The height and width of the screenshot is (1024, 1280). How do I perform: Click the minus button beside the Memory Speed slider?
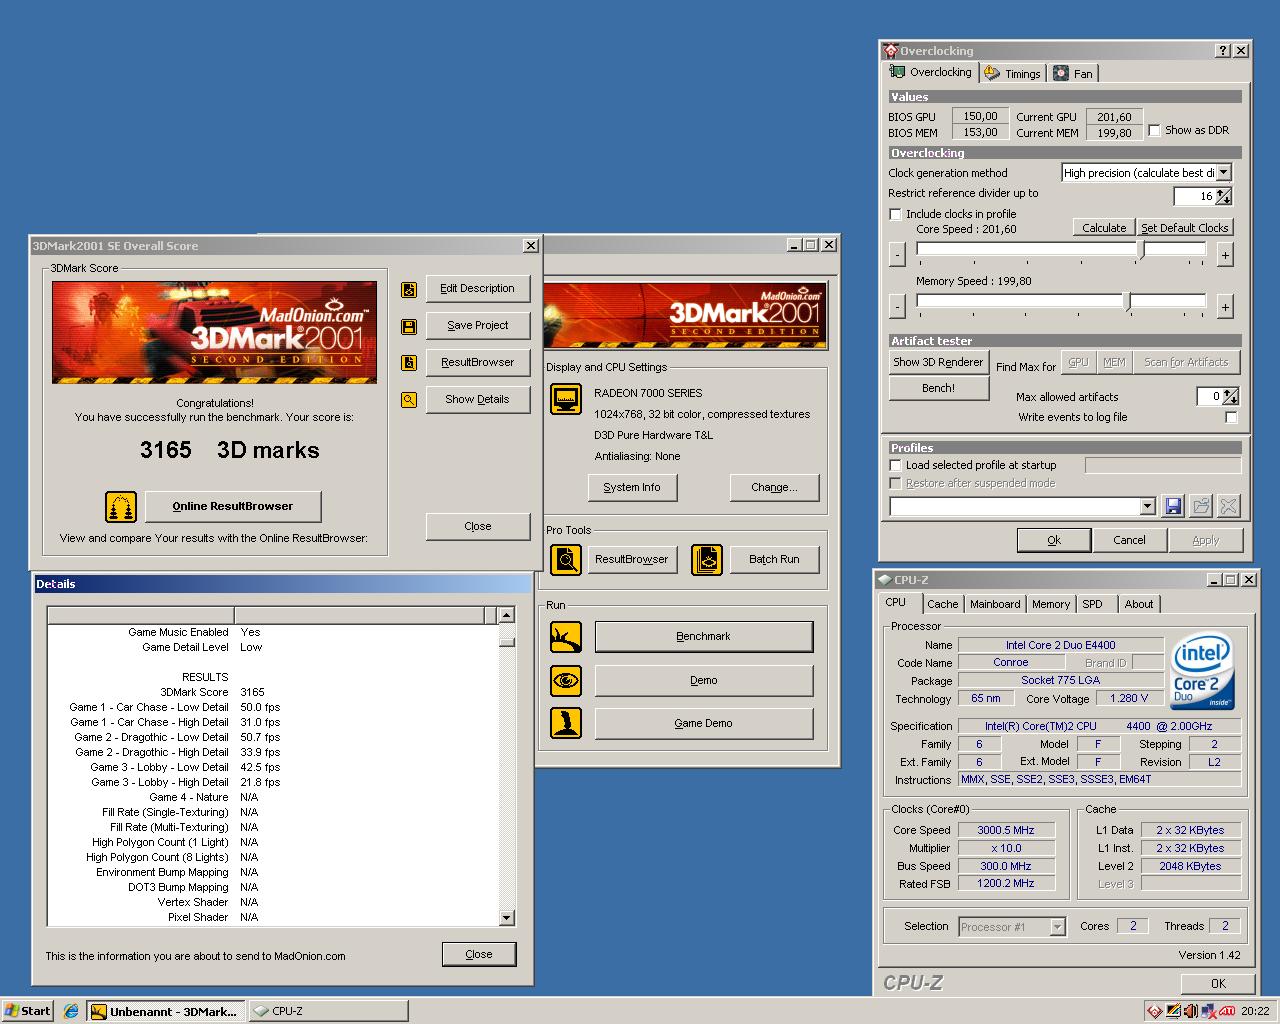tap(897, 307)
